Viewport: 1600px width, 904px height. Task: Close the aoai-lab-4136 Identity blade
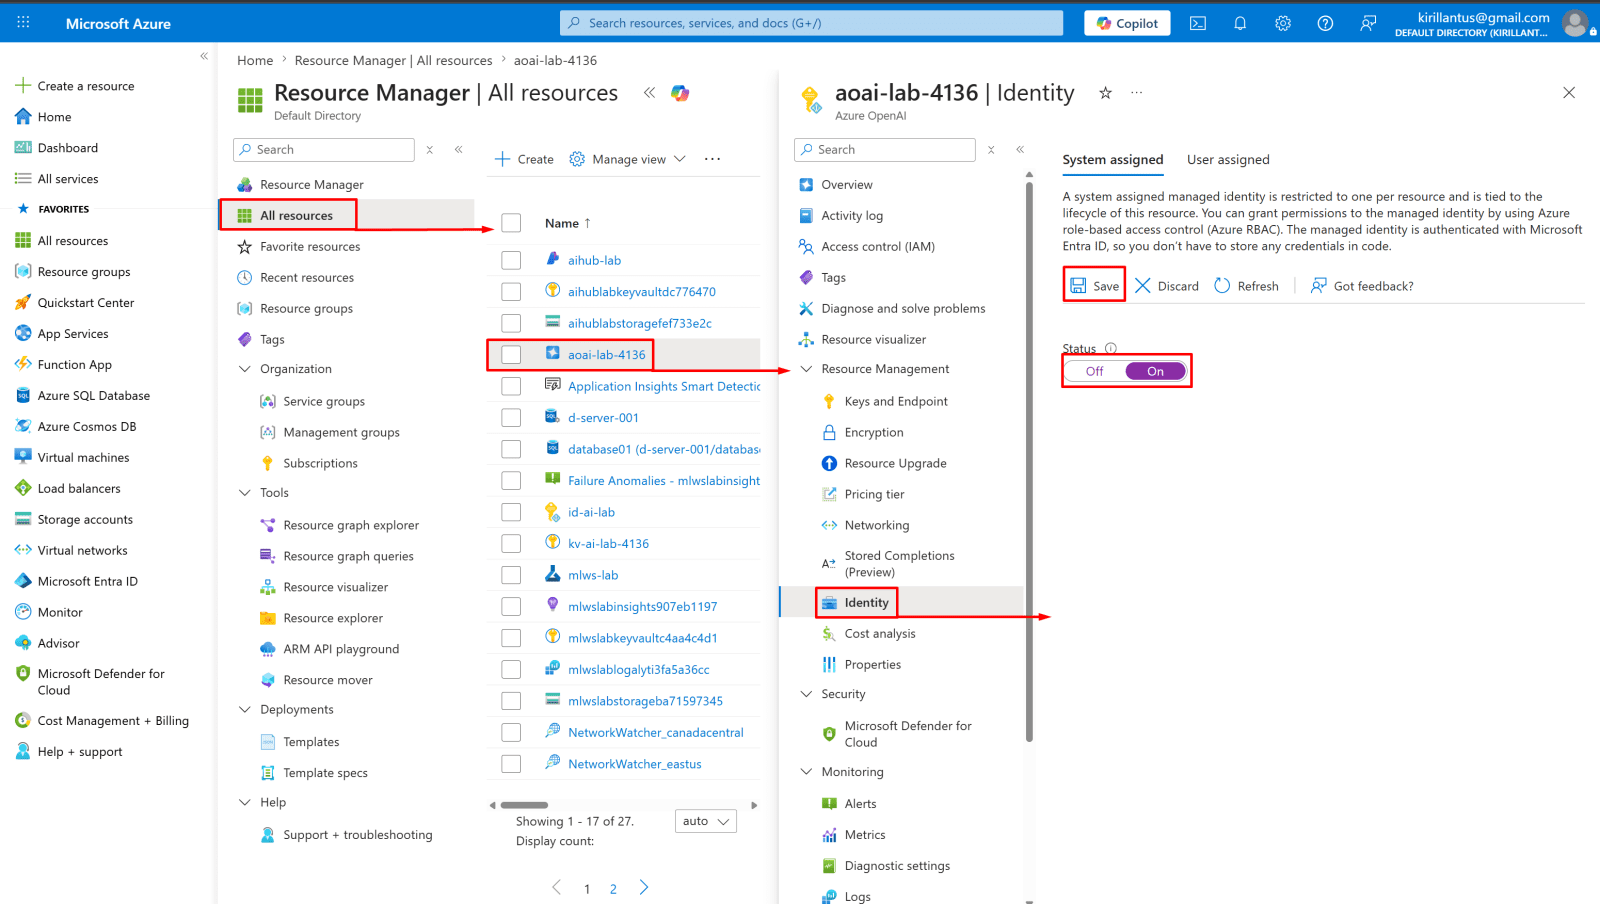click(1569, 93)
